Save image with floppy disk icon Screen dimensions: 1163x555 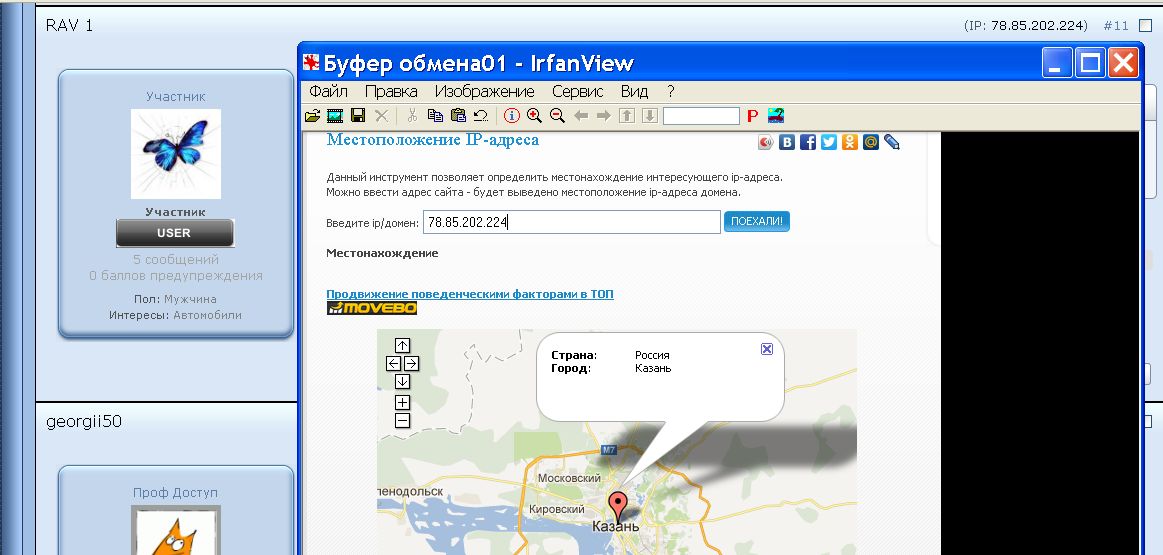click(358, 116)
